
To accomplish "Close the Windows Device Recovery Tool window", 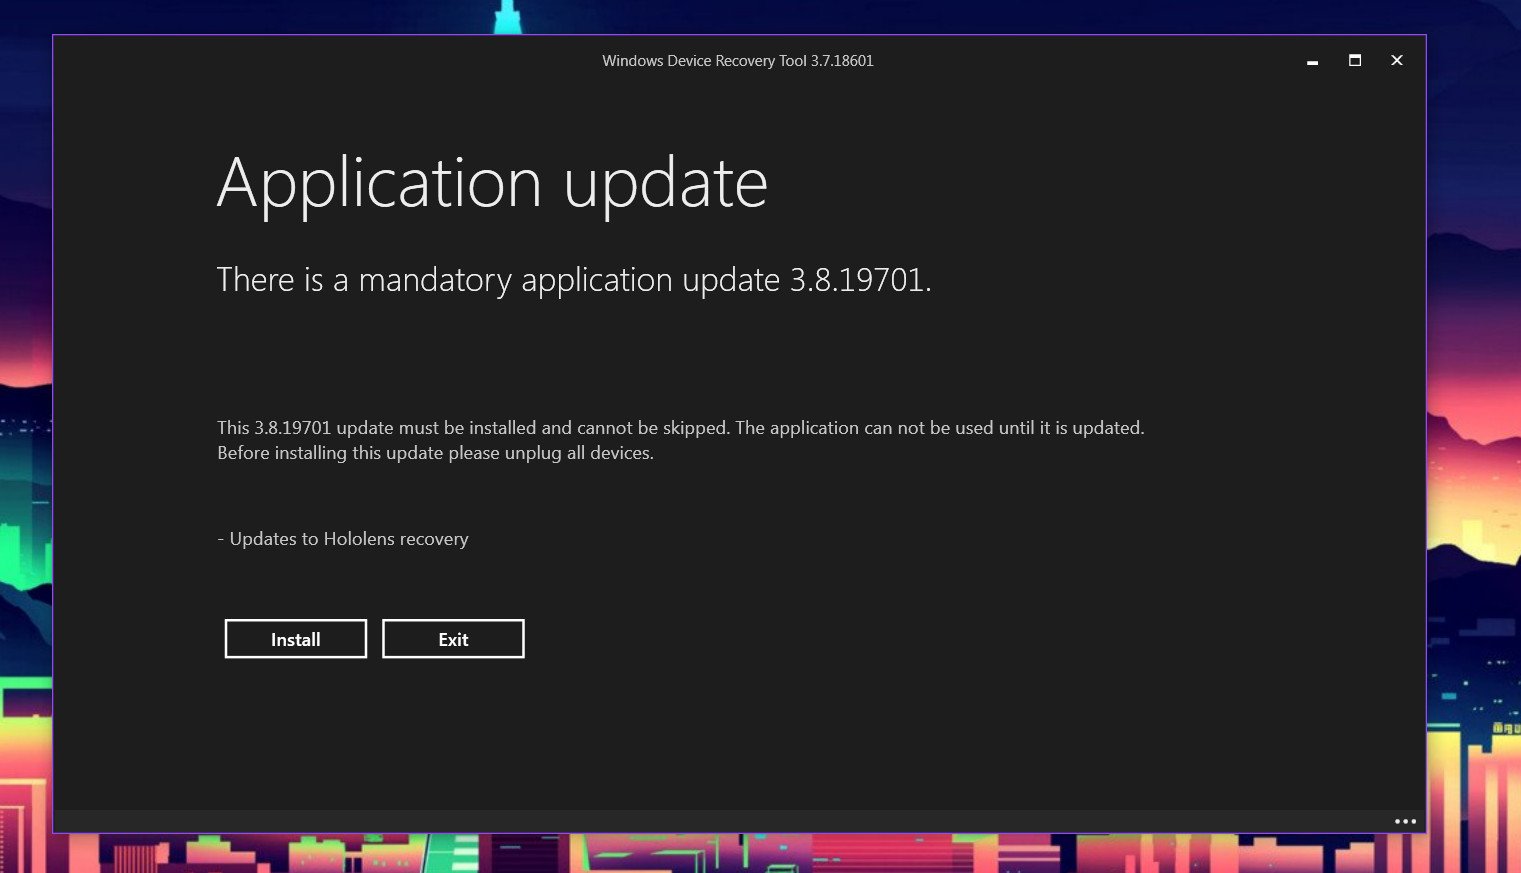I will 1397,60.
